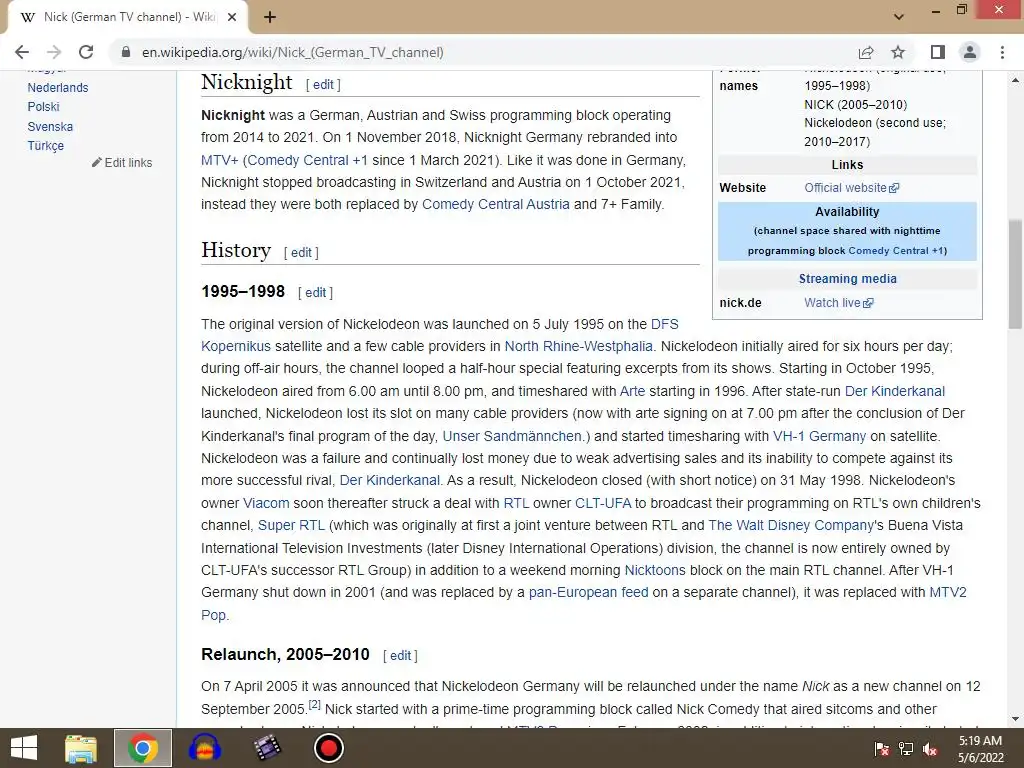1024x768 pixels.
Task: Open Comedy Central +1 link in infobox
Action: coord(895,251)
